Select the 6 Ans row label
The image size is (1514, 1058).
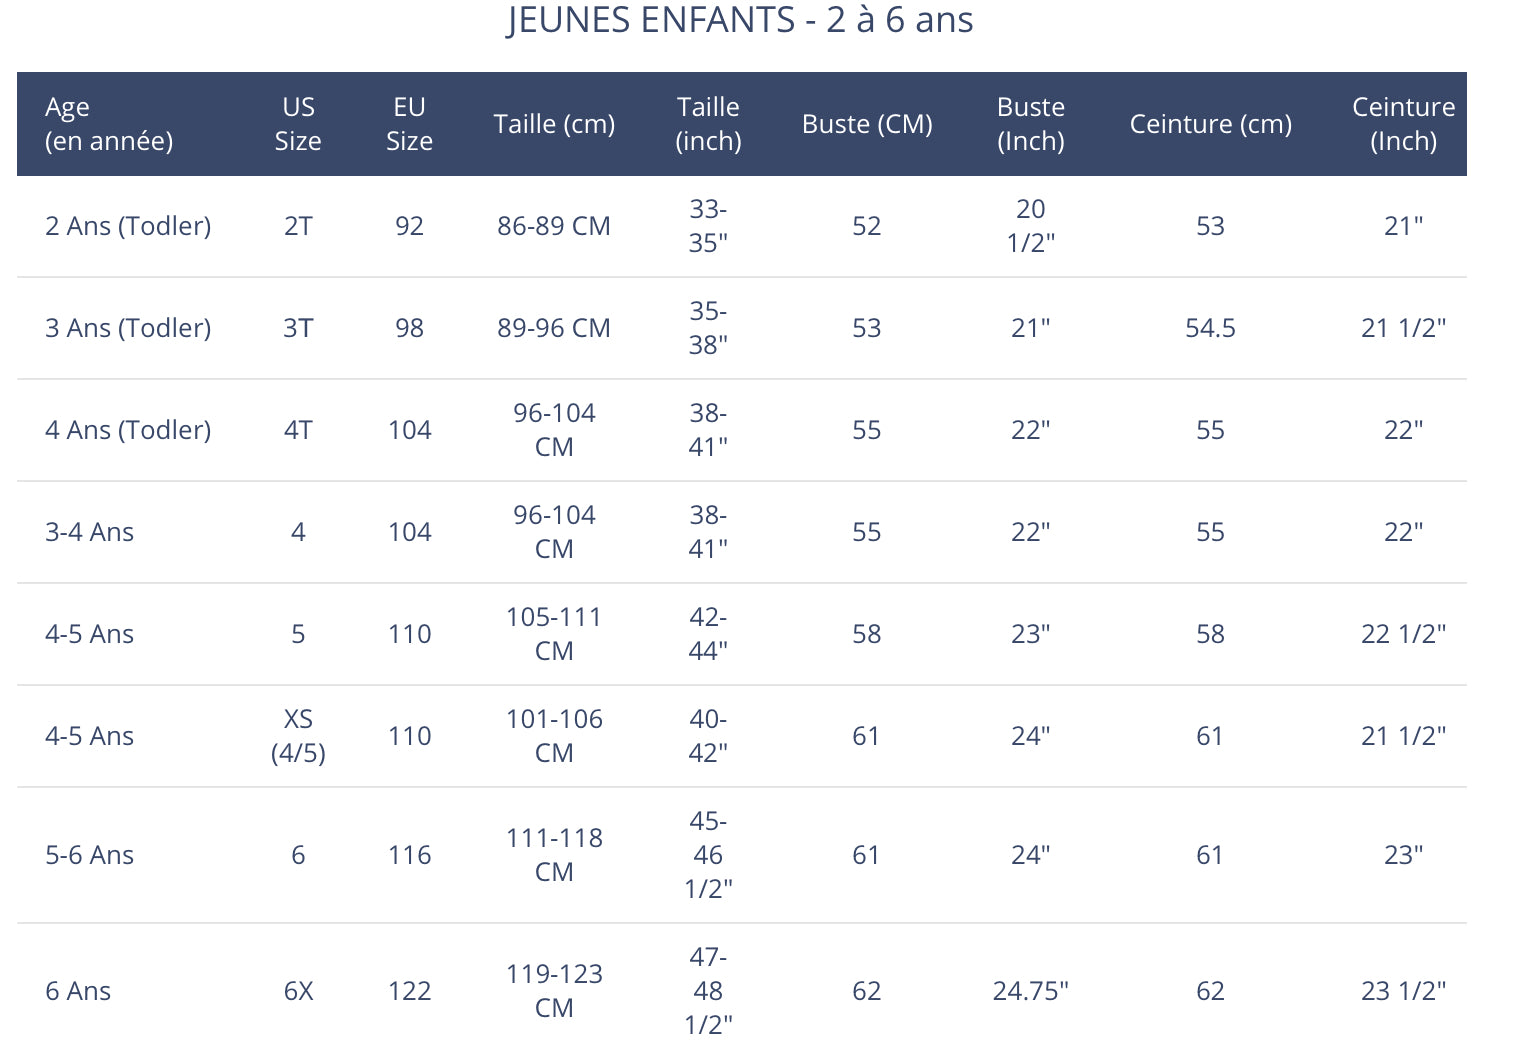click(78, 991)
